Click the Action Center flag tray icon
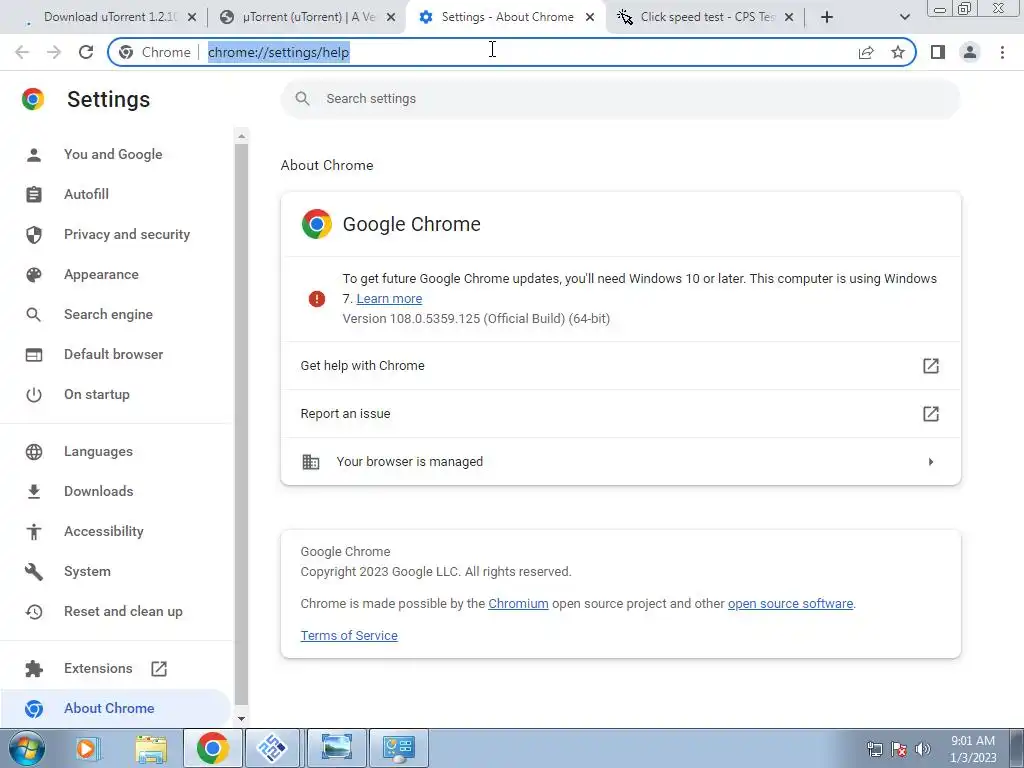 pos(899,749)
